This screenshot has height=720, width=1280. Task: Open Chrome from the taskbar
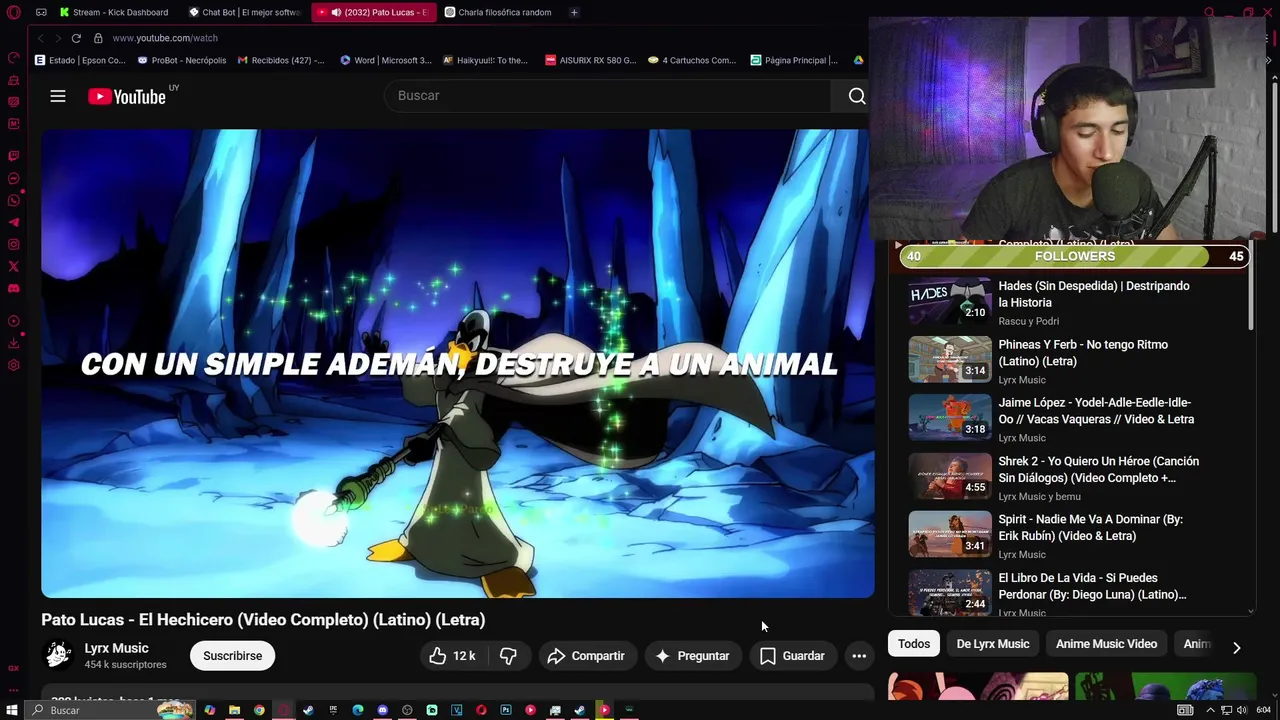259,710
